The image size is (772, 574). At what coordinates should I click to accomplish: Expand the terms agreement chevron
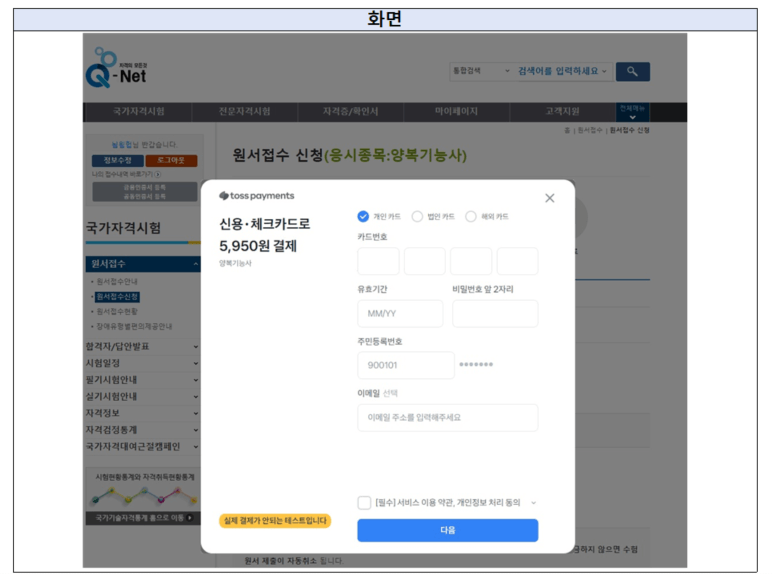[x=533, y=503]
